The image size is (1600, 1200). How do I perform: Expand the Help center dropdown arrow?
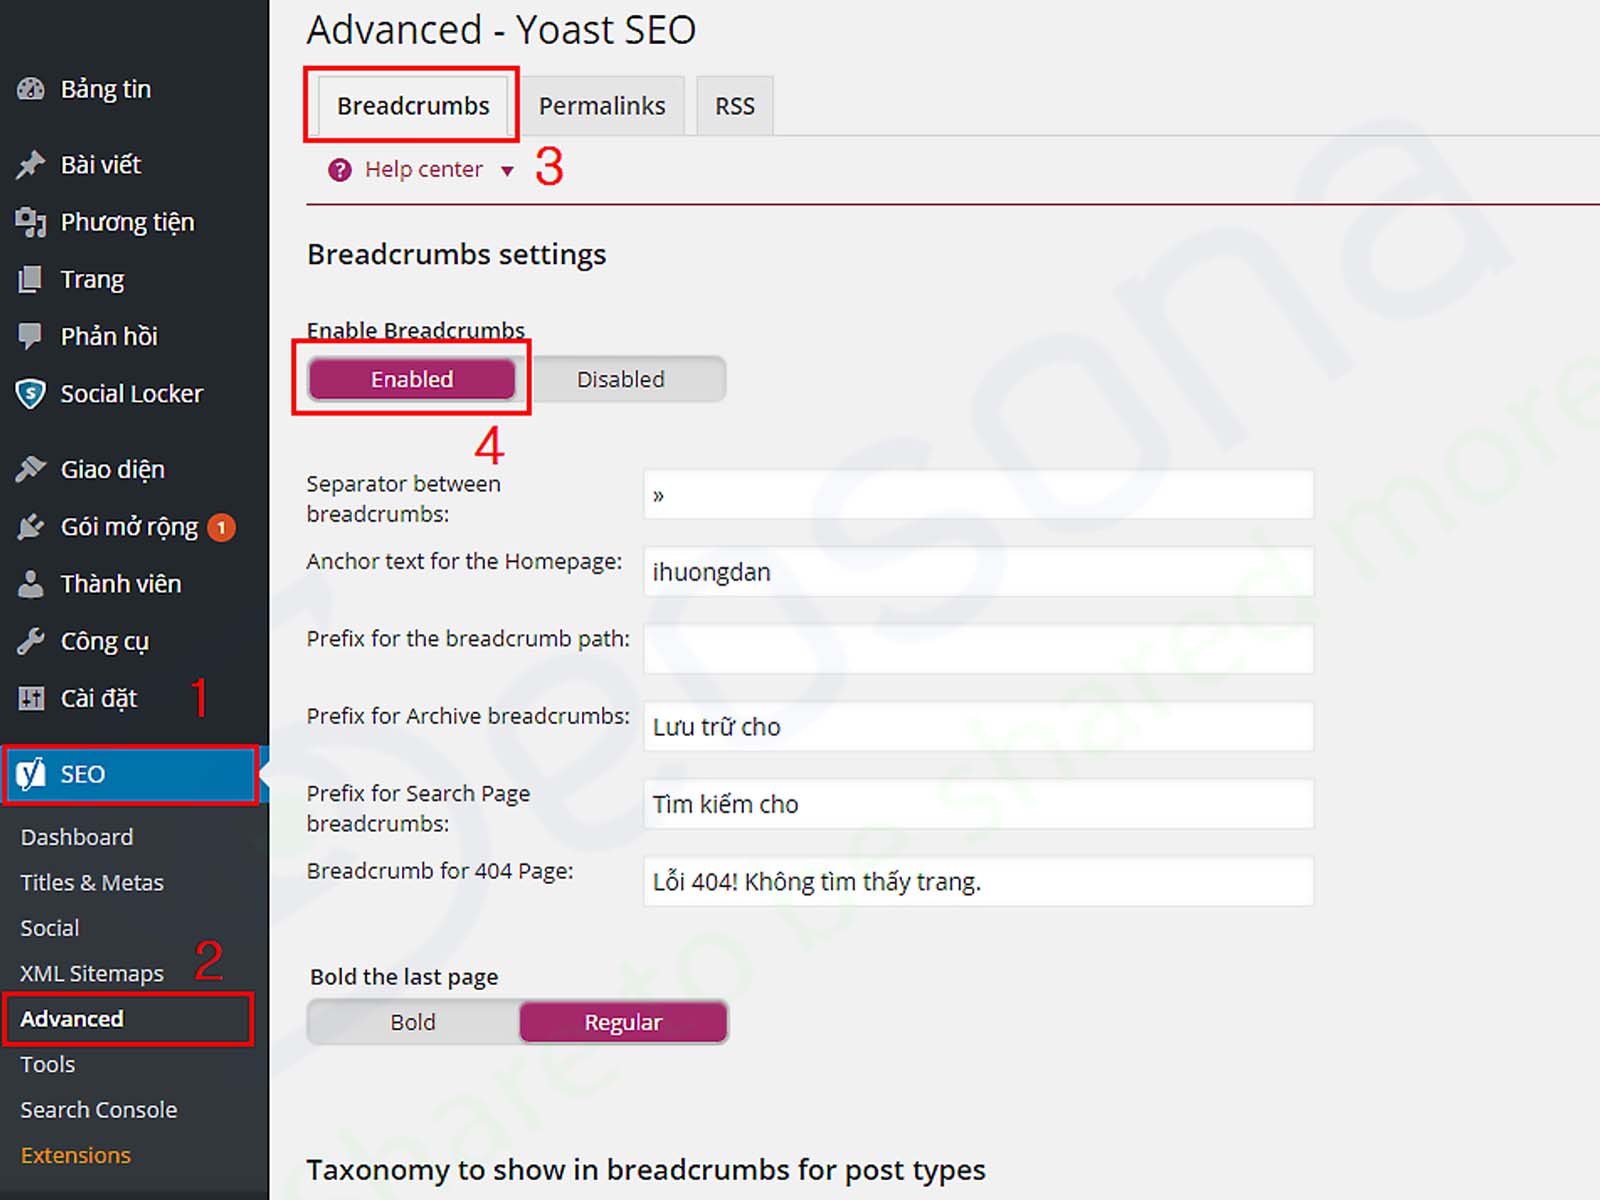[507, 171]
